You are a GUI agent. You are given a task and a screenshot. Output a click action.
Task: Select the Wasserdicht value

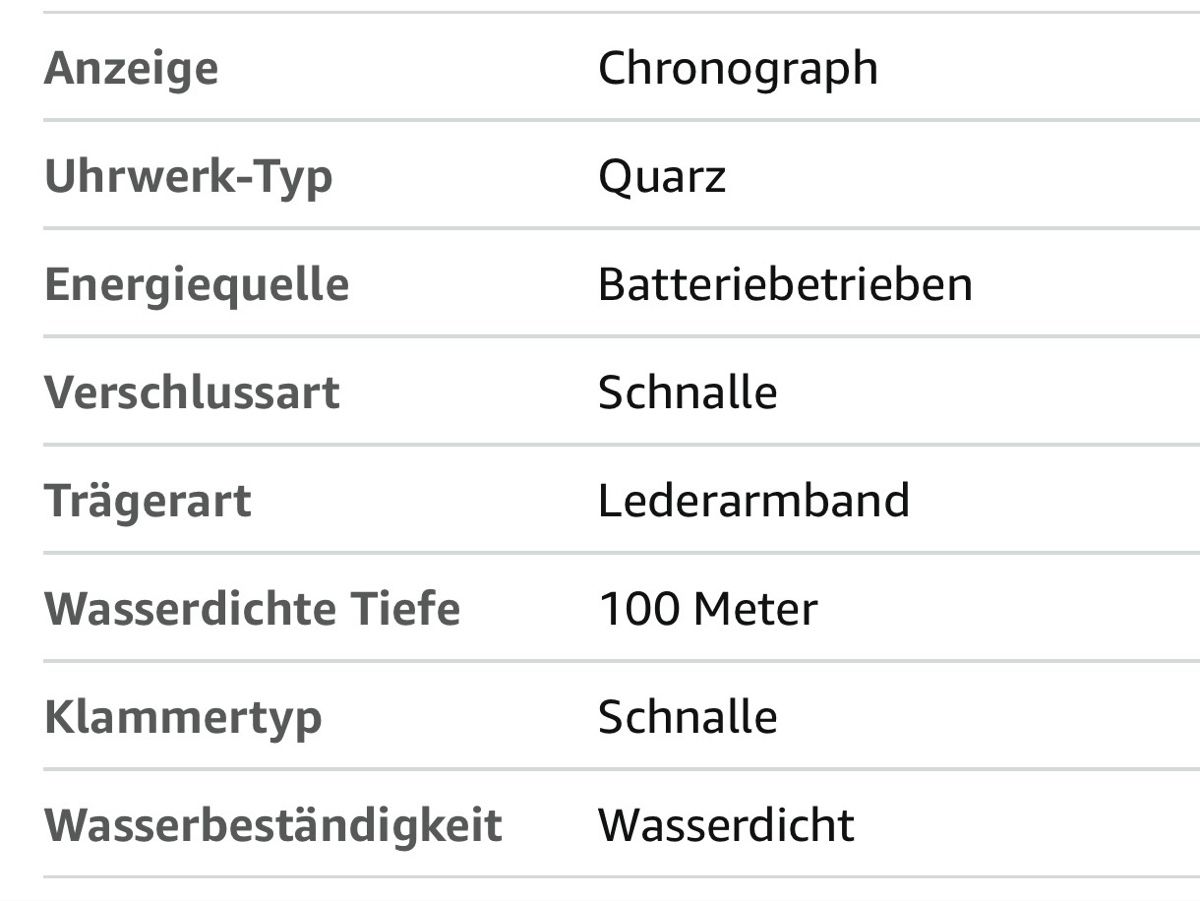pyautogui.click(x=726, y=825)
